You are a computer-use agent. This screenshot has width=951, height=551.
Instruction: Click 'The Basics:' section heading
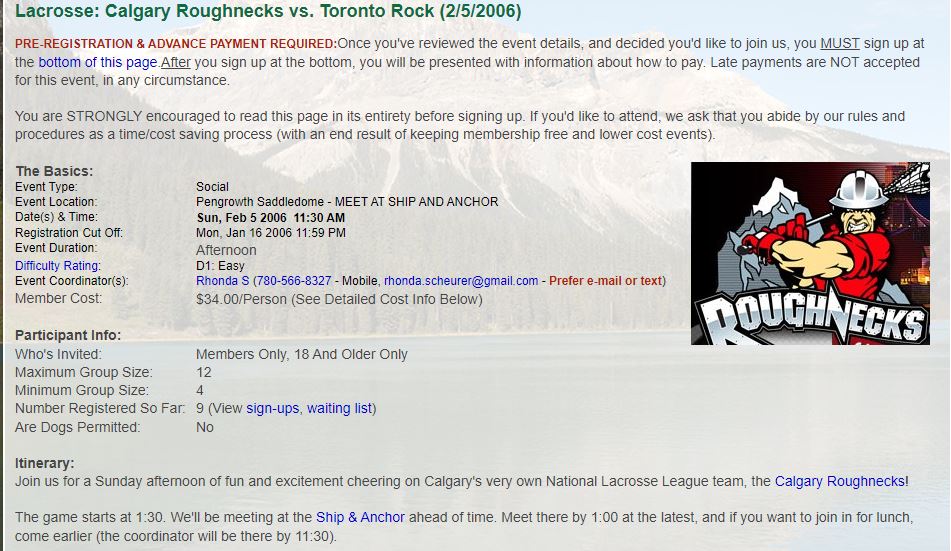click(x=54, y=171)
